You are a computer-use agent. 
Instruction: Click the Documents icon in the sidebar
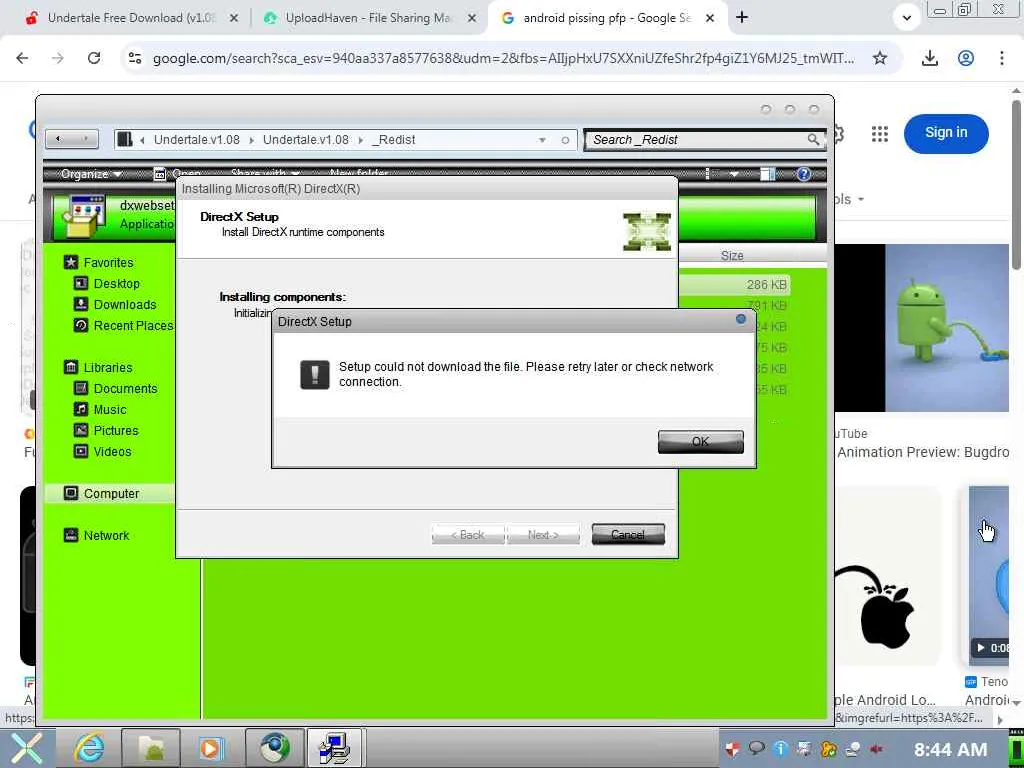(x=81, y=388)
